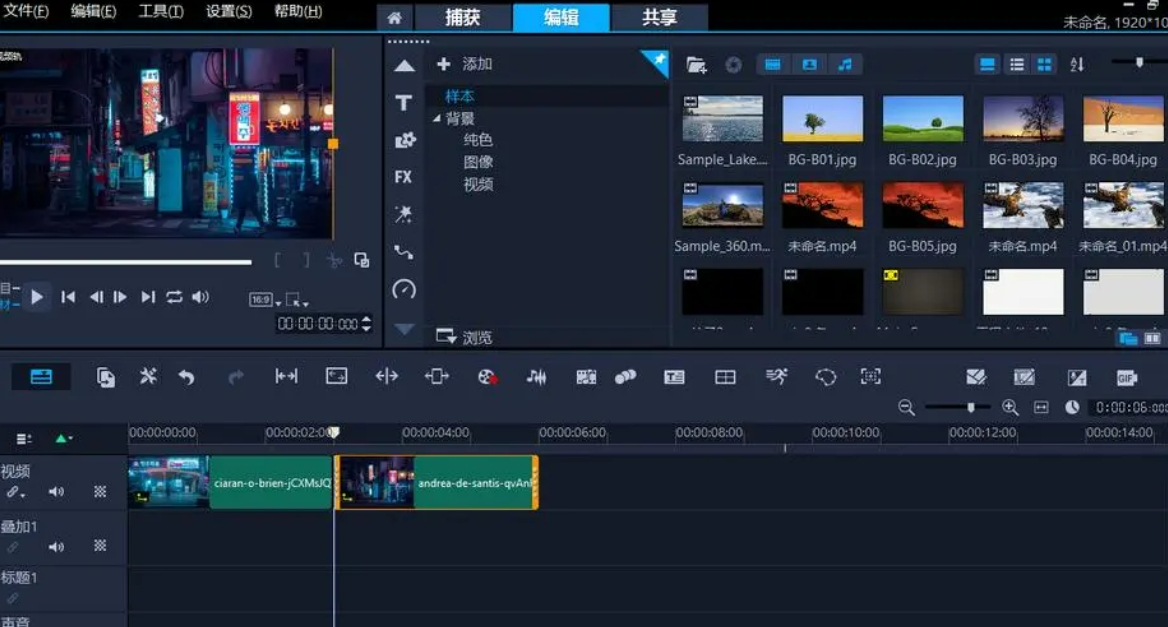Open the 帮助(H) menu
The height and width of the screenshot is (627, 1168).
tap(298, 11)
